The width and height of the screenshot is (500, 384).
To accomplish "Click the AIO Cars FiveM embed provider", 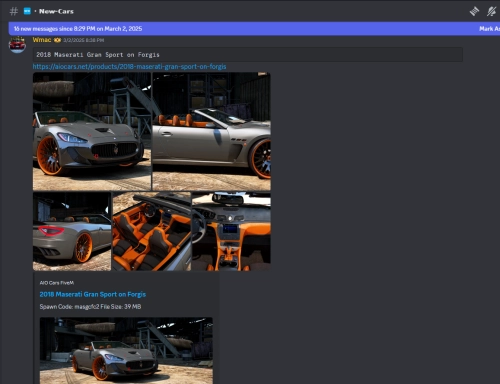I will pyautogui.click(x=57, y=283).
